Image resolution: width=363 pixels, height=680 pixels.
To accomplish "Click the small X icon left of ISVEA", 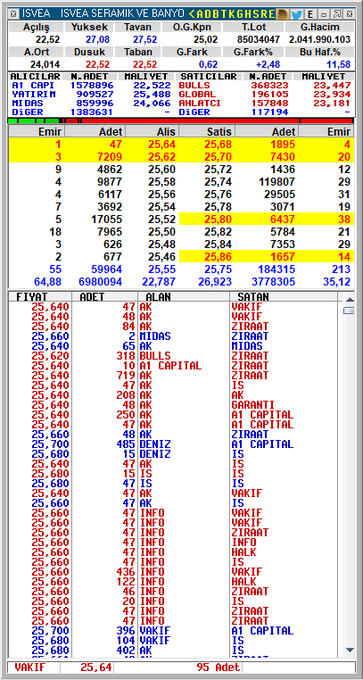I will coord(13,14).
